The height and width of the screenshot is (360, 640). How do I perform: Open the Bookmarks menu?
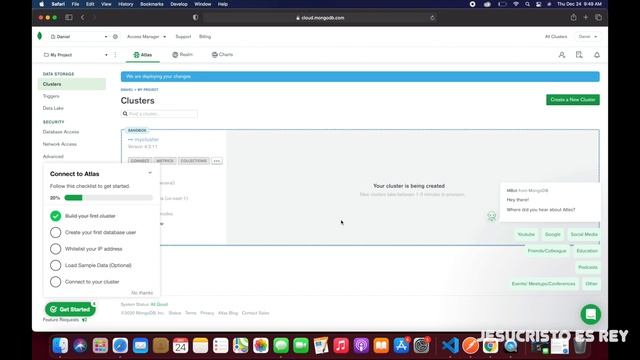151,4
